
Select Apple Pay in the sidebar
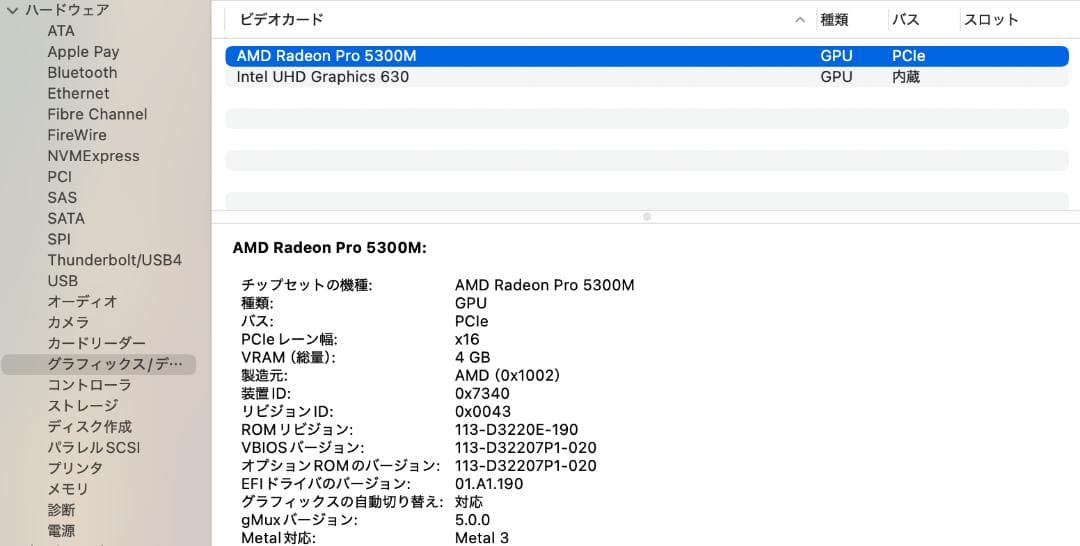point(83,52)
